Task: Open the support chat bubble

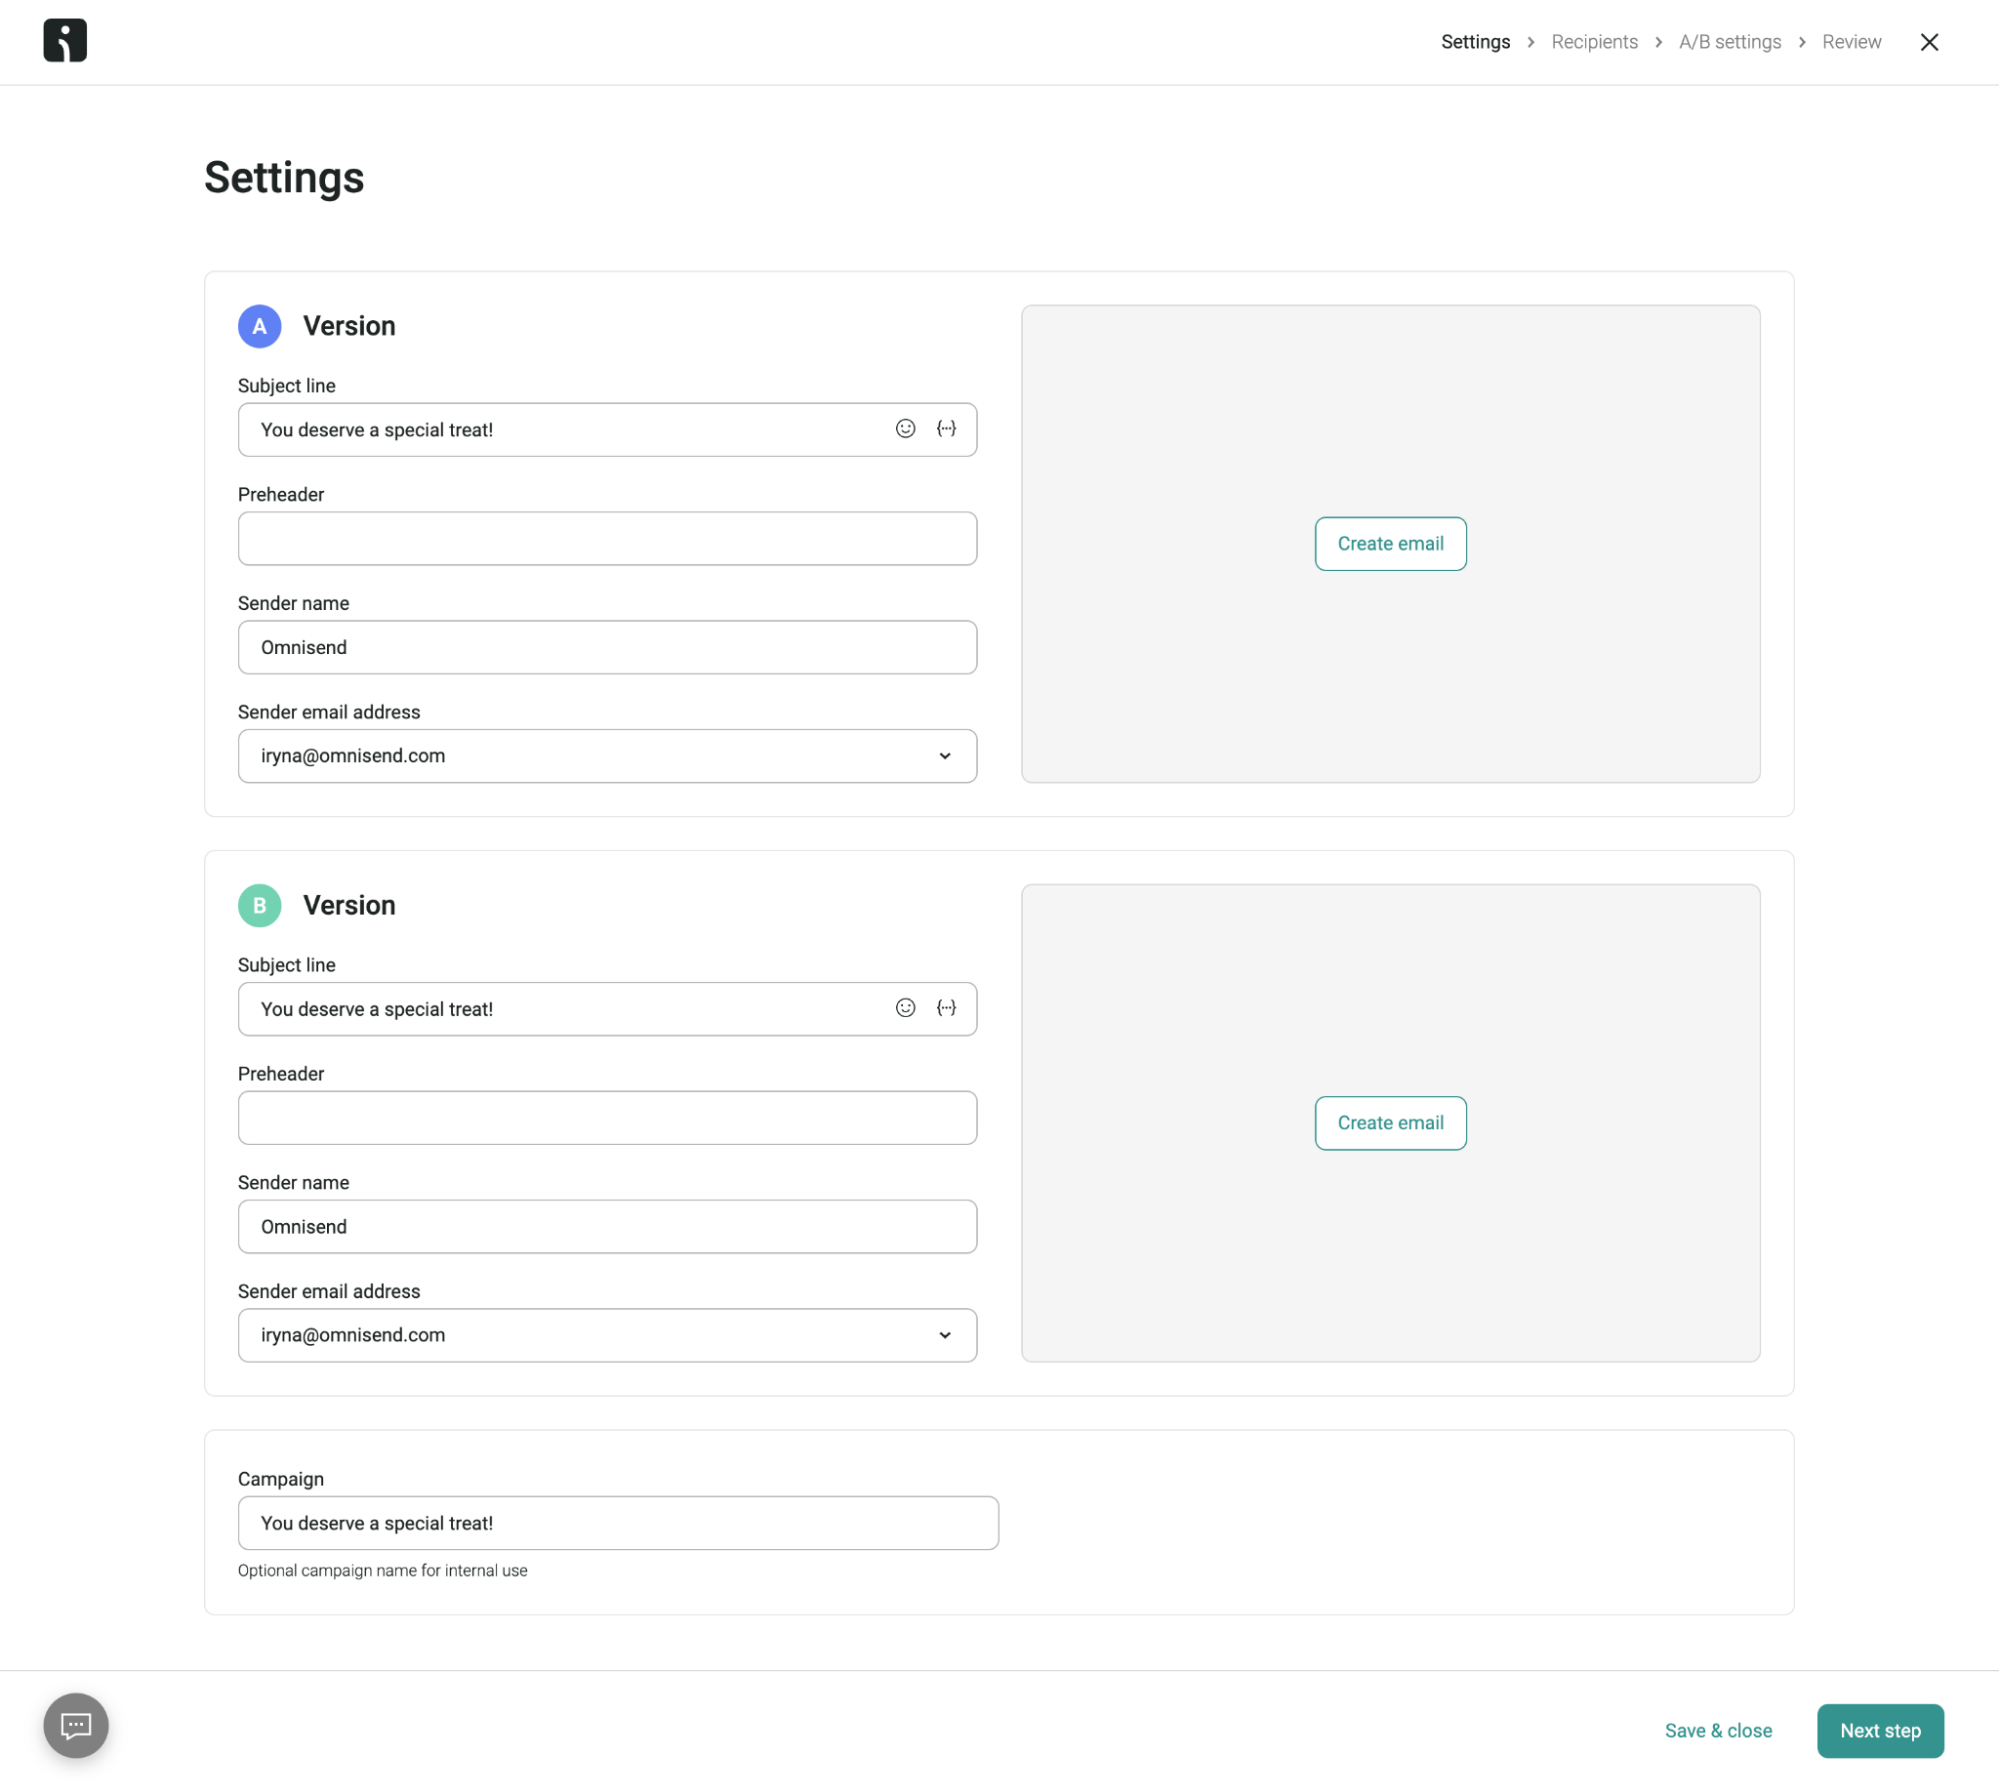Action: tap(75, 1725)
